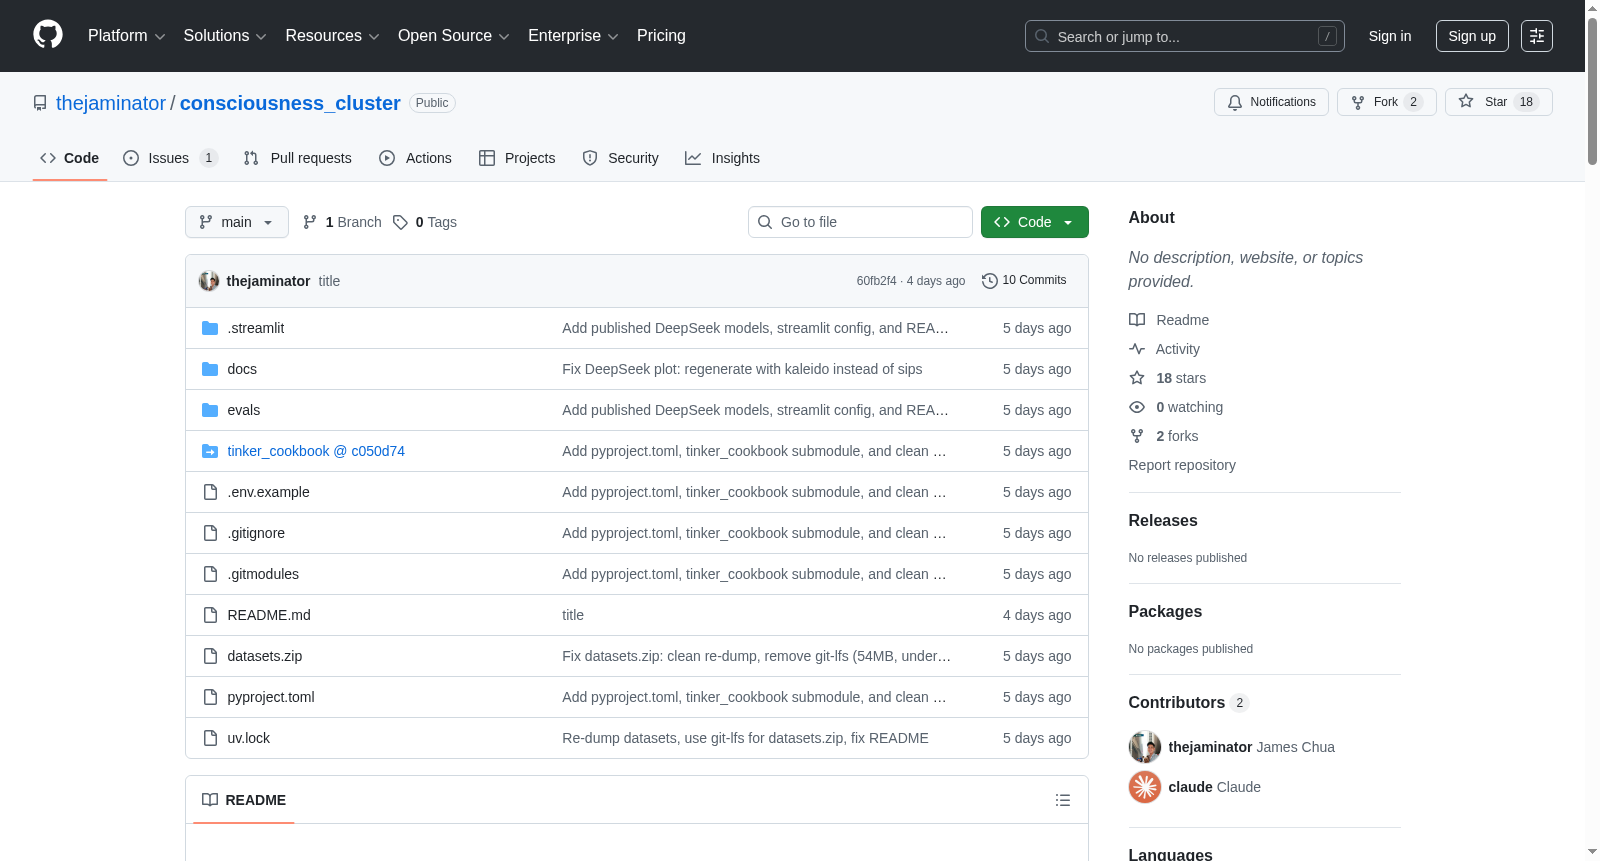This screenshot has width=1600, height=861.
Task: Click thejaminator avatar in commit header
Action: click(209, 281)
